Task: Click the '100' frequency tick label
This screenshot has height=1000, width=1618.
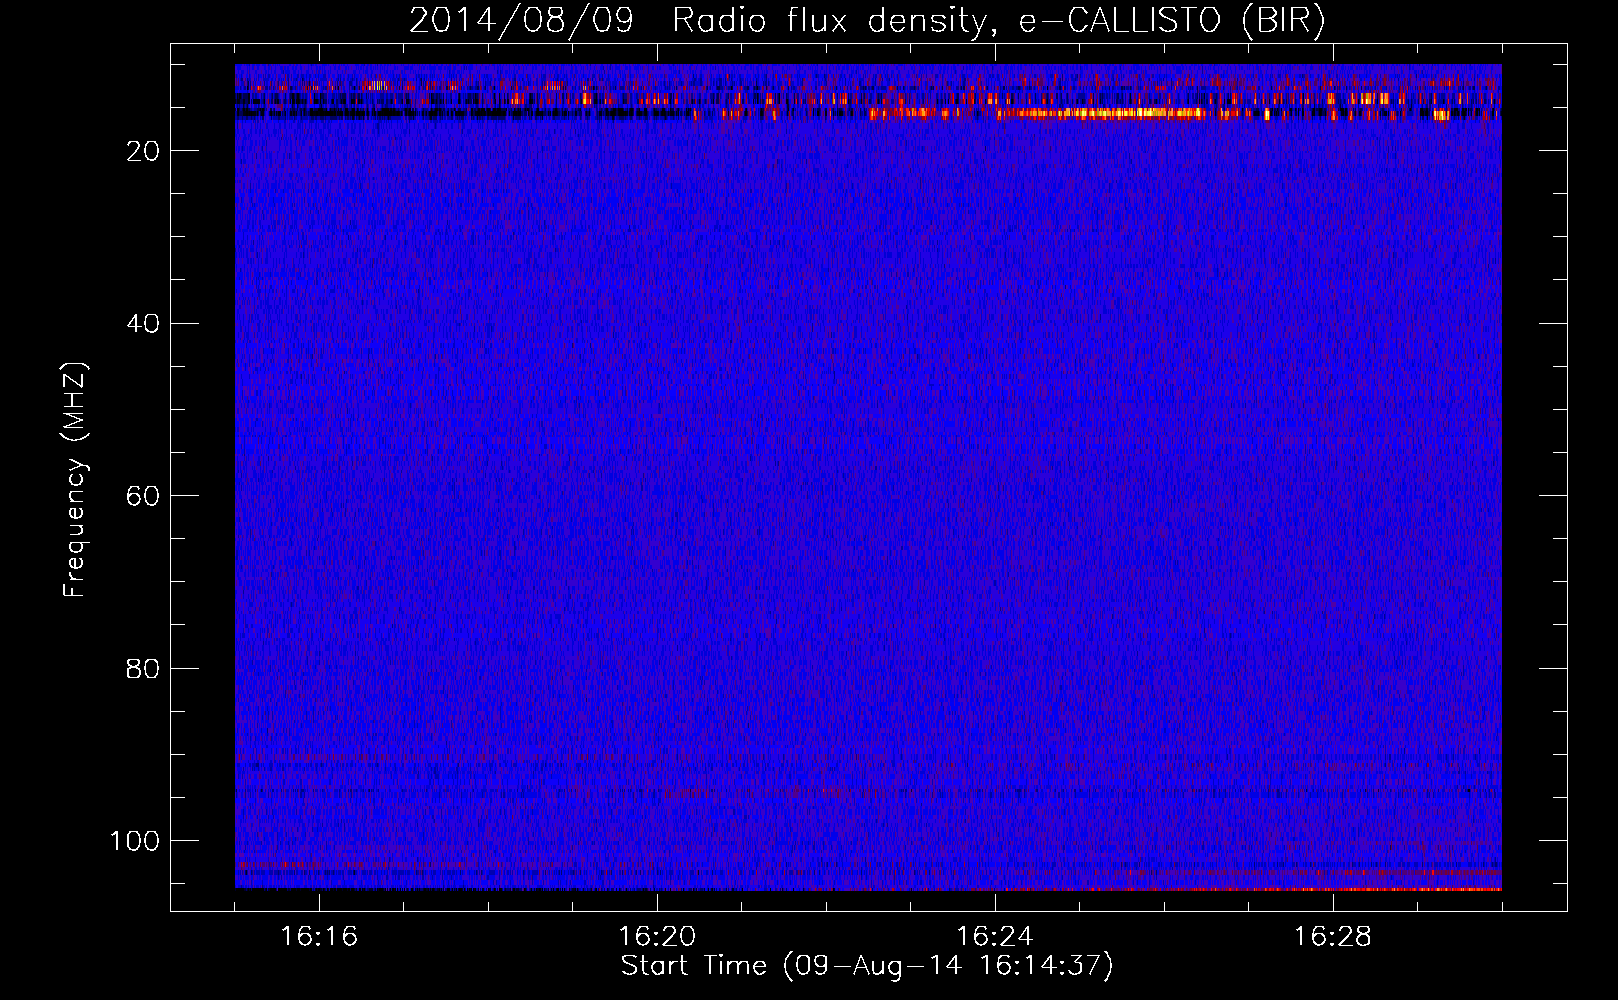Action: click(135, 841)
